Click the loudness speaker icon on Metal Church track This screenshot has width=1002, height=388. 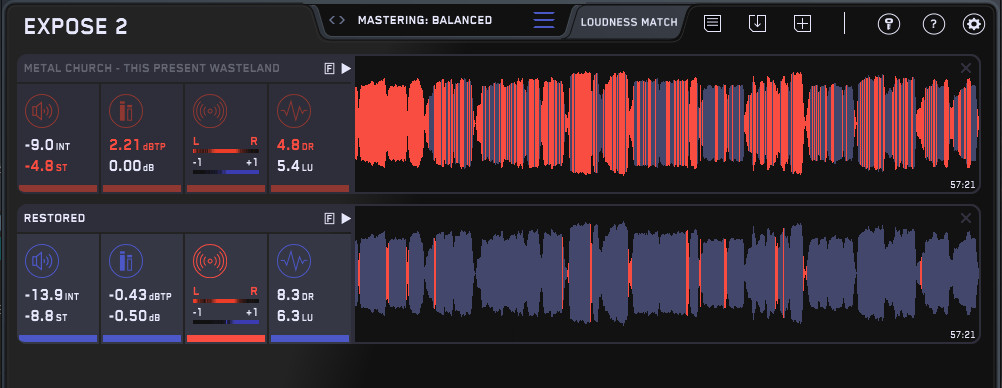pyautogui.click(x=42, y=111)
